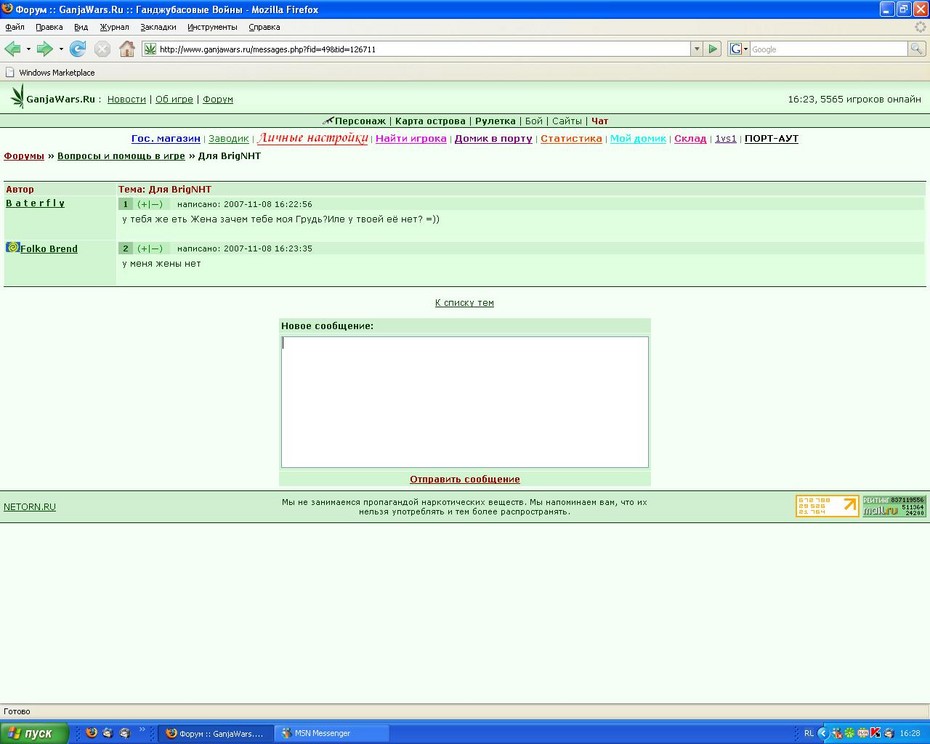930x744 pixels.
Task: Open the back button history dropdown arrow
Action: tap(28, 49)
